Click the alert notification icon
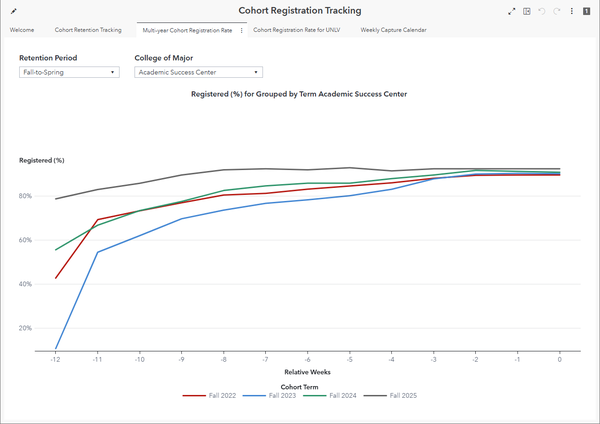The height and width of the screenshot is (424, 600). (x=586, y=11)
